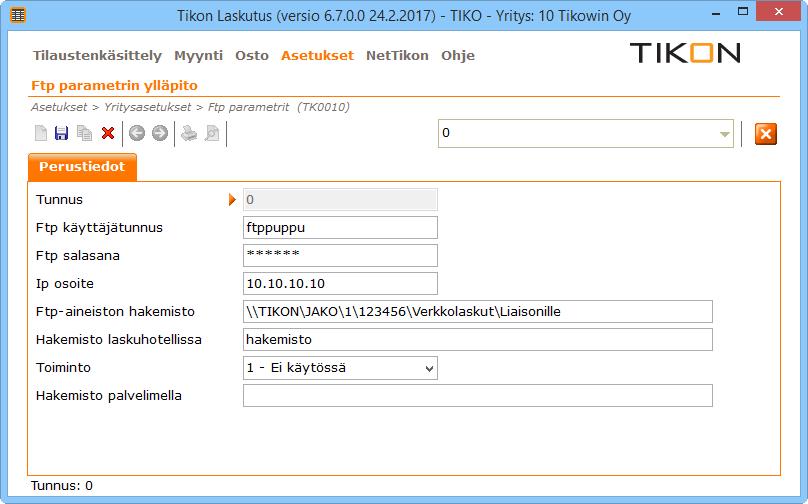This screenshot has width=808, height=504.
Task: Open the Osto menu
Action: pyautogui.click(x=252, y=56)
